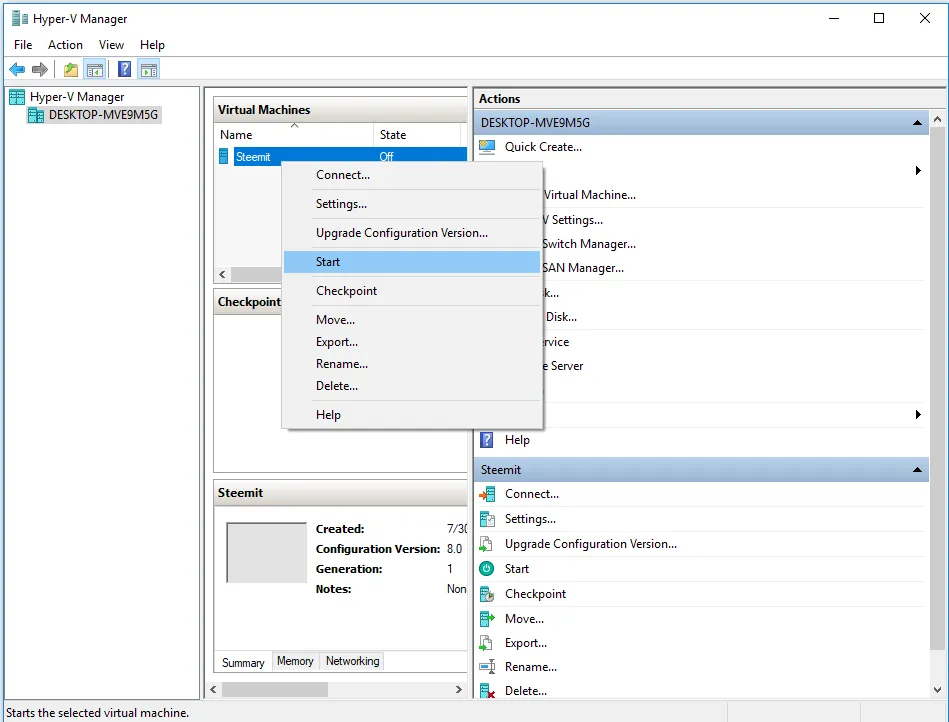Click Switch Manager... action link
Image resolution: width=949 pixels, height=722 pixels.
pyautogui.click(x=589, y=244)
